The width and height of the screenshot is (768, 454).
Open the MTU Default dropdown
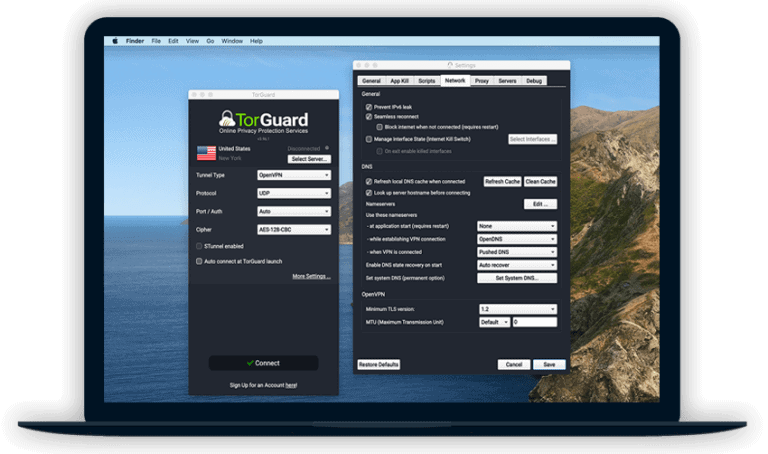point(495,322)
